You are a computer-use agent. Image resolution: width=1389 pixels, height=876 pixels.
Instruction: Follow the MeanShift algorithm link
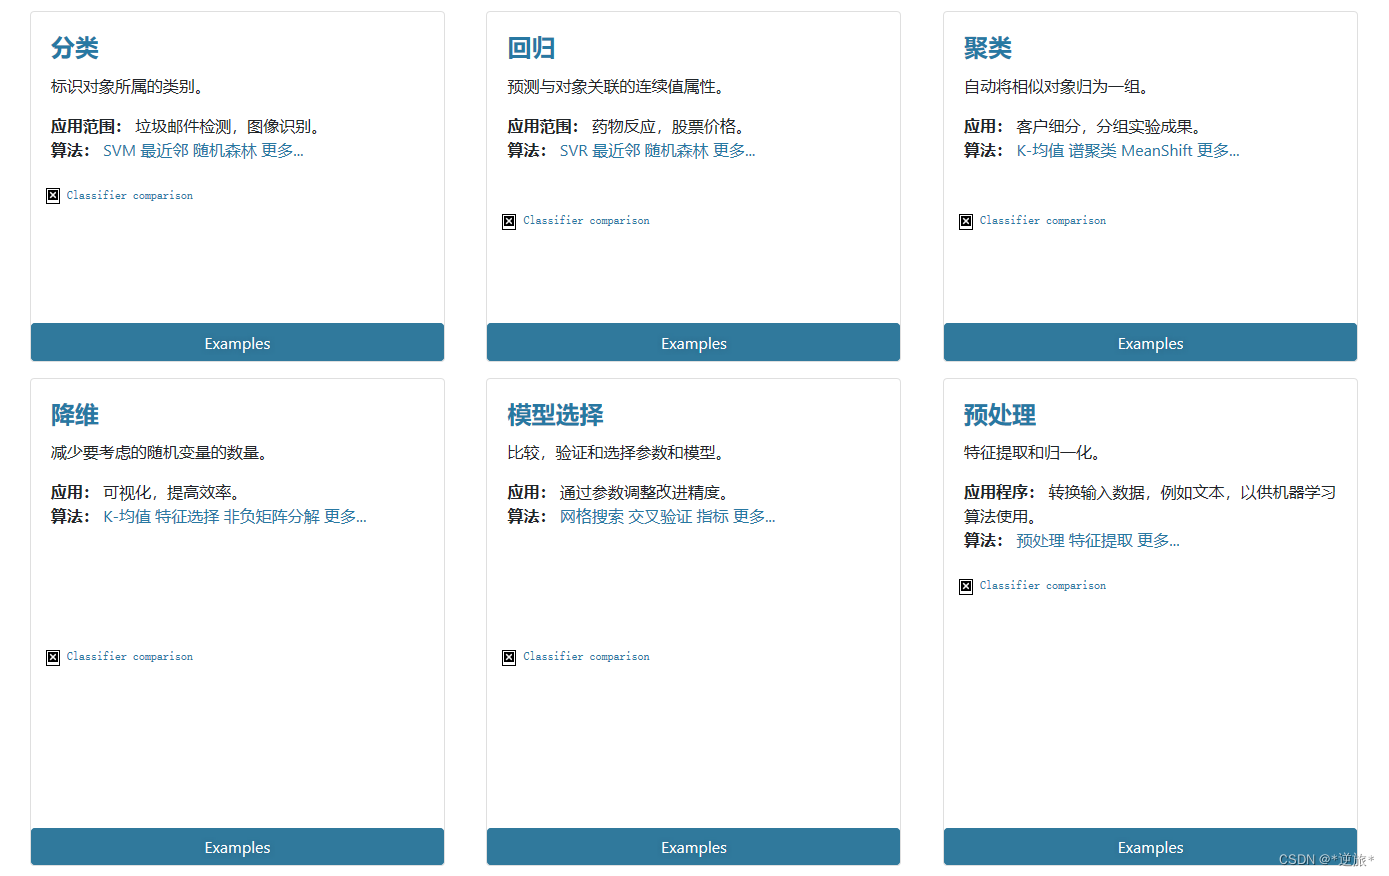(1157, 151)
